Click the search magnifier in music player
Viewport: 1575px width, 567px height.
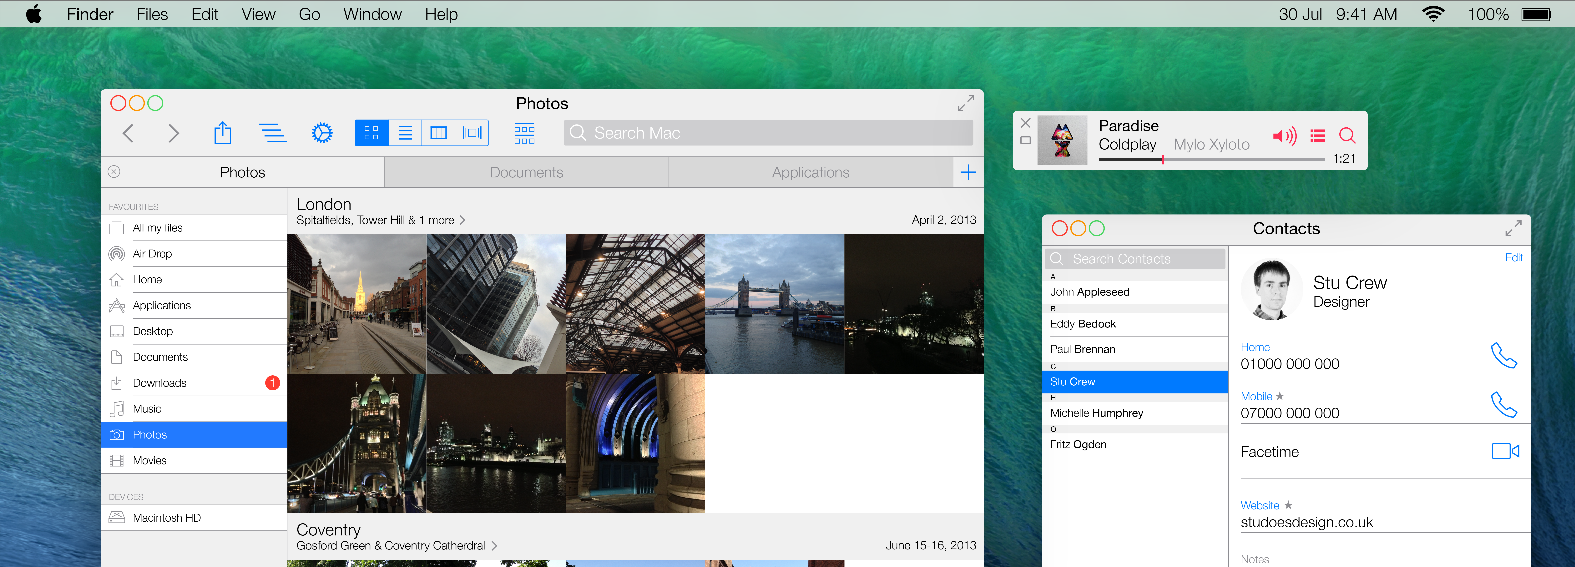pos(1347,136)
